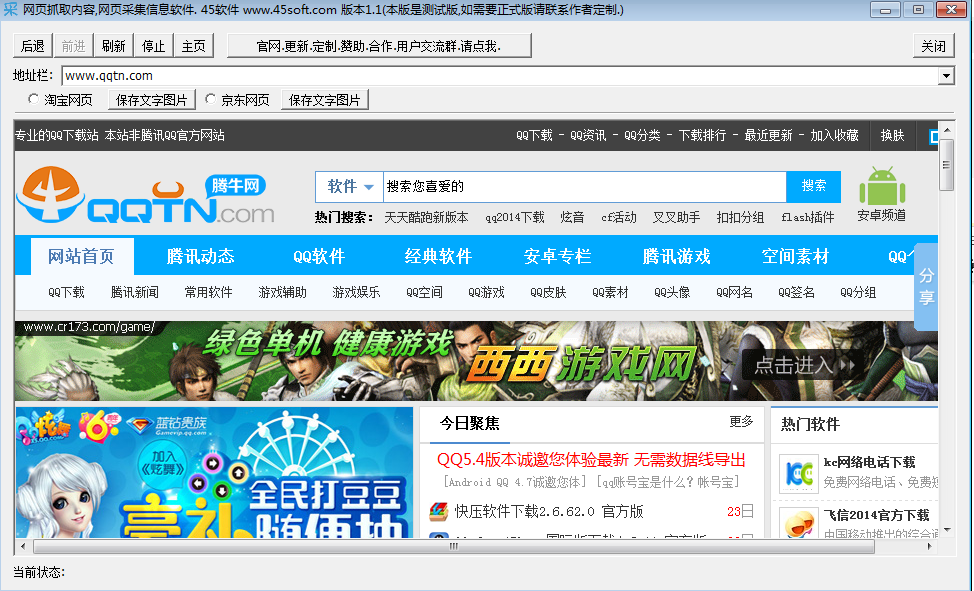This screenshot has height=591, width=974.
Task: Click 保存文字图片 button next to 京东网页
Action: (x=325, y=100)
